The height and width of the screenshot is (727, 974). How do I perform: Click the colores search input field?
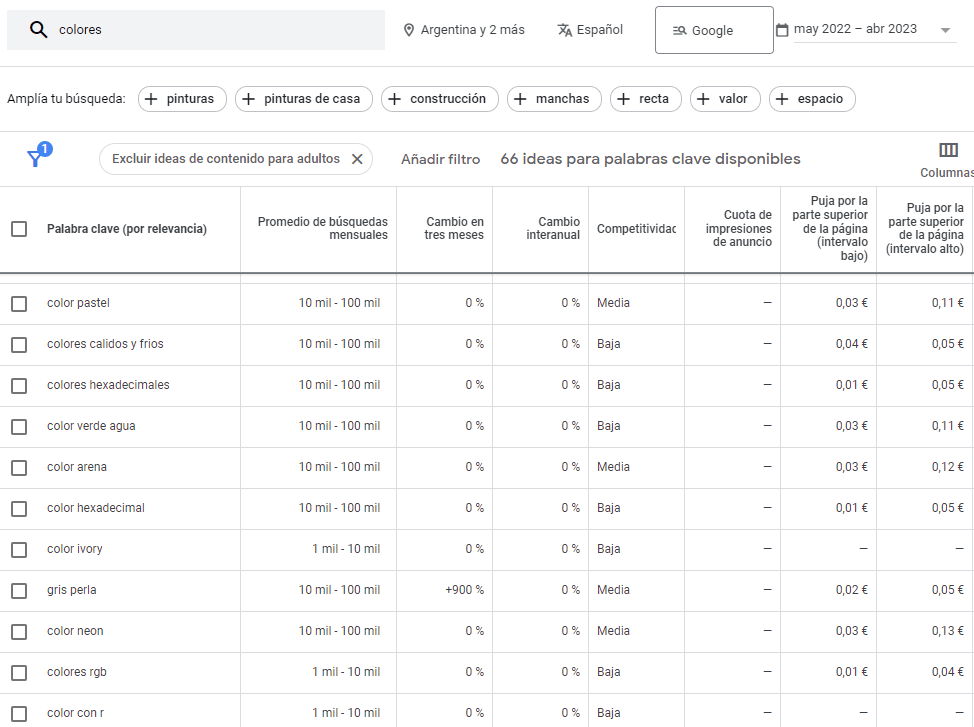click(196, 30)
